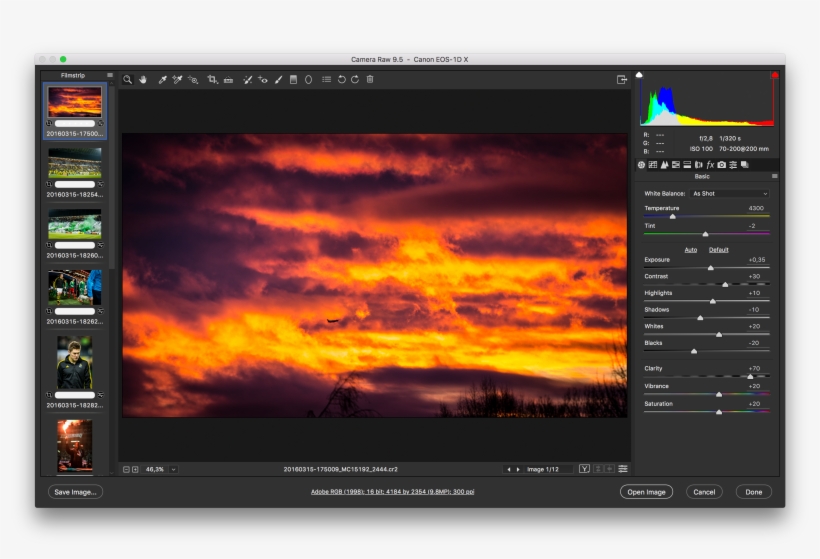Click the Clarity slider handle
Screen dimensions: 820x559
click(x=750, y=377)
